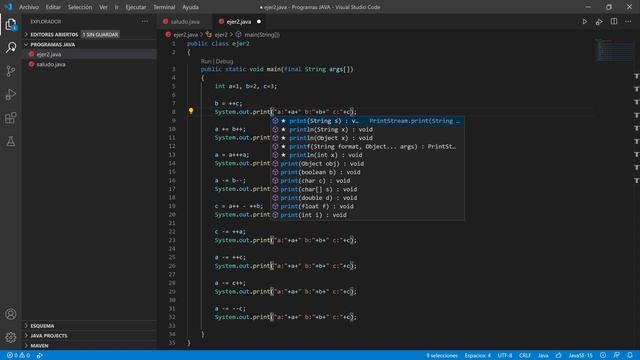
Task: Click the code minimap preview
Action: pos(614,50)
